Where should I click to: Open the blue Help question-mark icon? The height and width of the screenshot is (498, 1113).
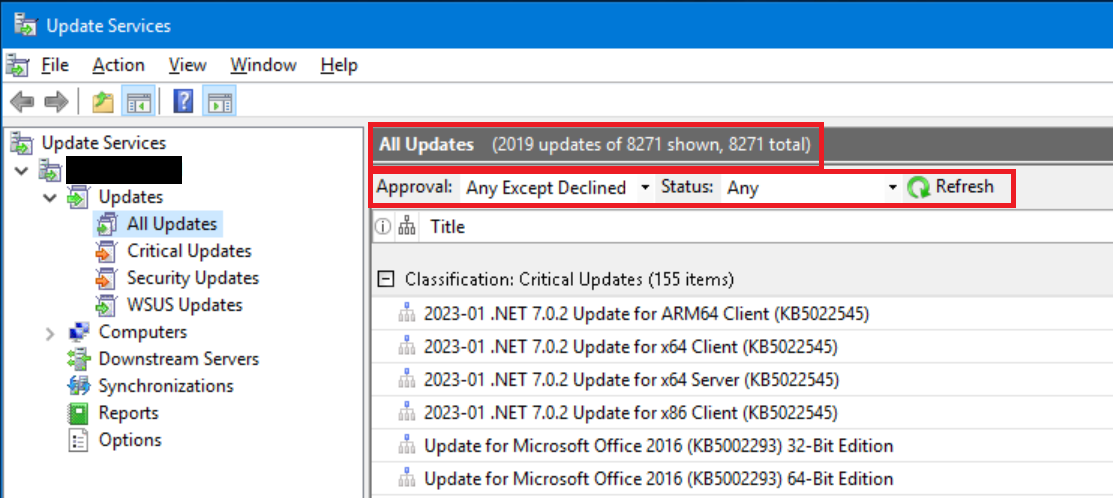183,101
